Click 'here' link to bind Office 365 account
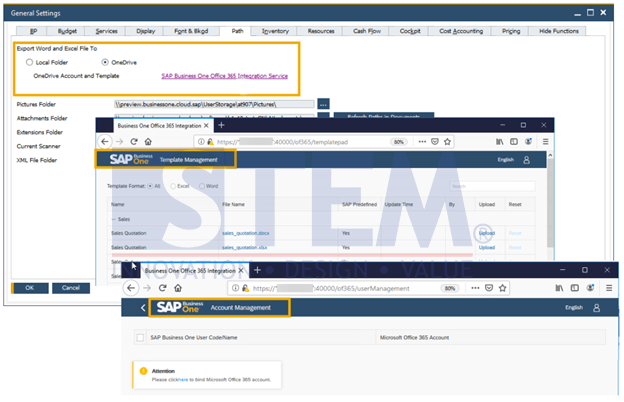Image resolution: width=624 pixels, height=402 pixels. 183,380
